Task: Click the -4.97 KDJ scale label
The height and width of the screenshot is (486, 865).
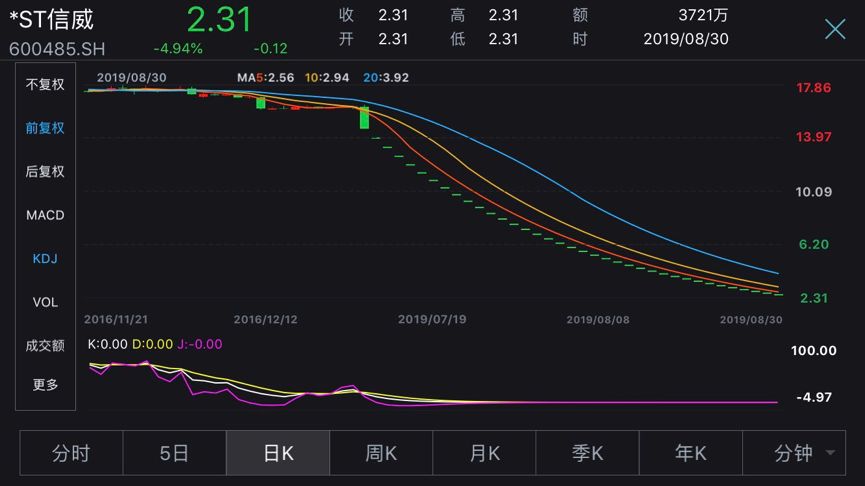Action: (814, 397)
